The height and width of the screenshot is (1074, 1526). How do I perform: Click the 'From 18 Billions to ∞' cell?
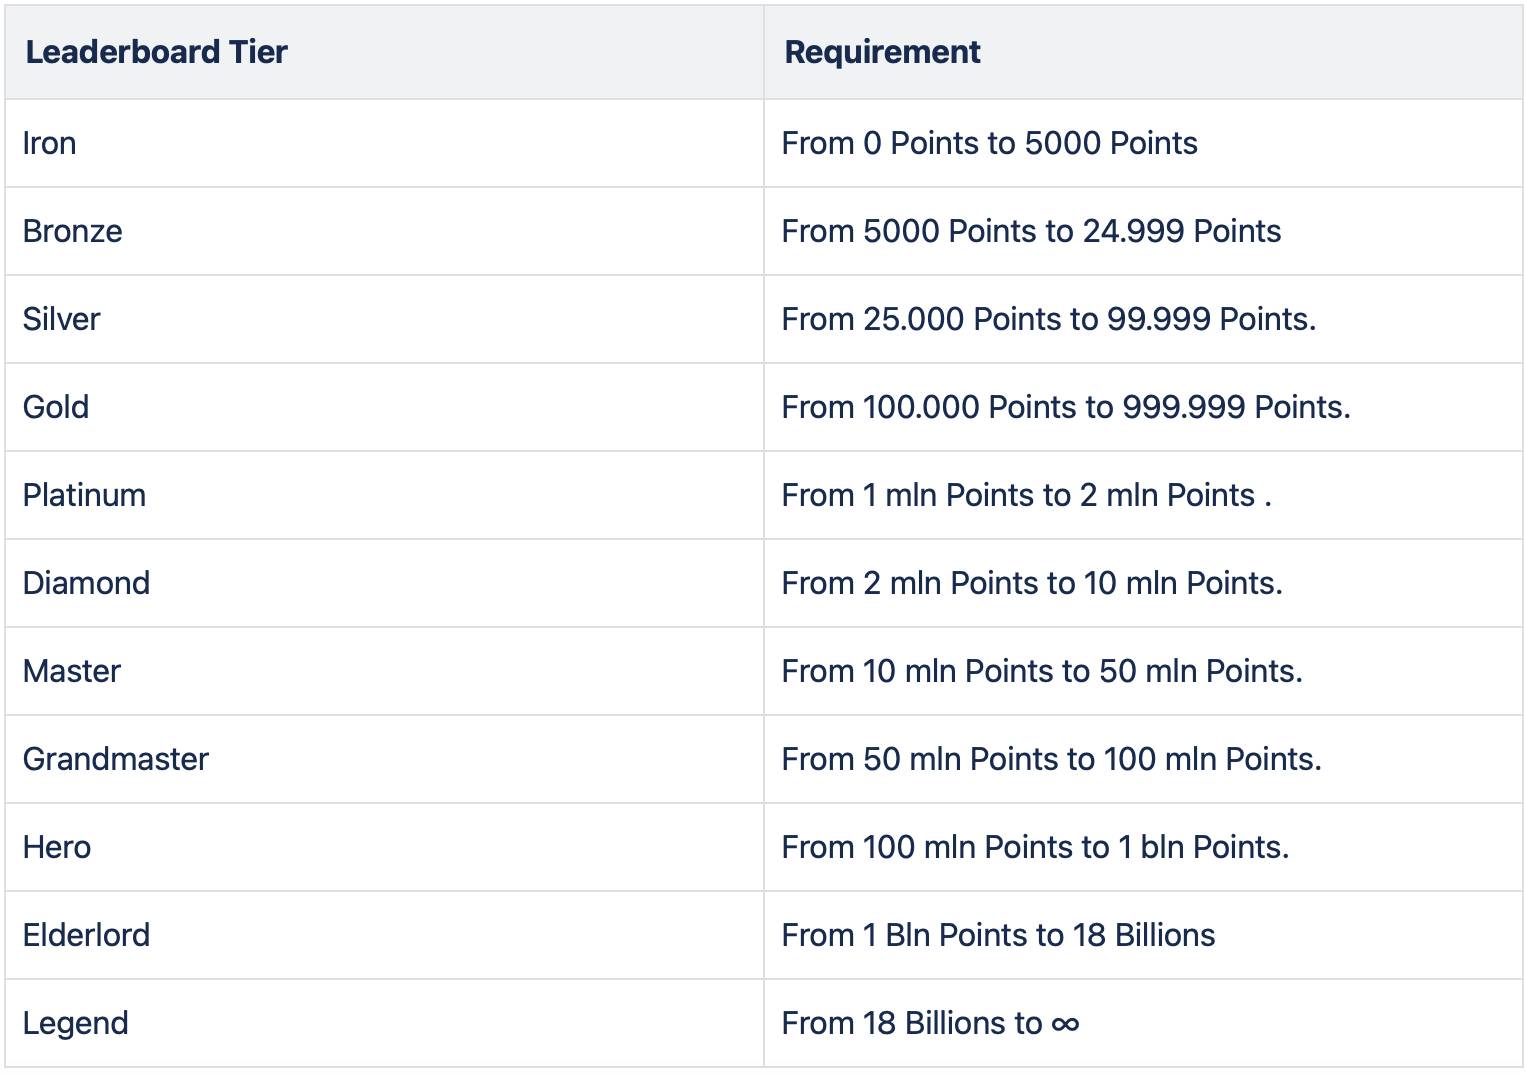pos(1143,1023)
